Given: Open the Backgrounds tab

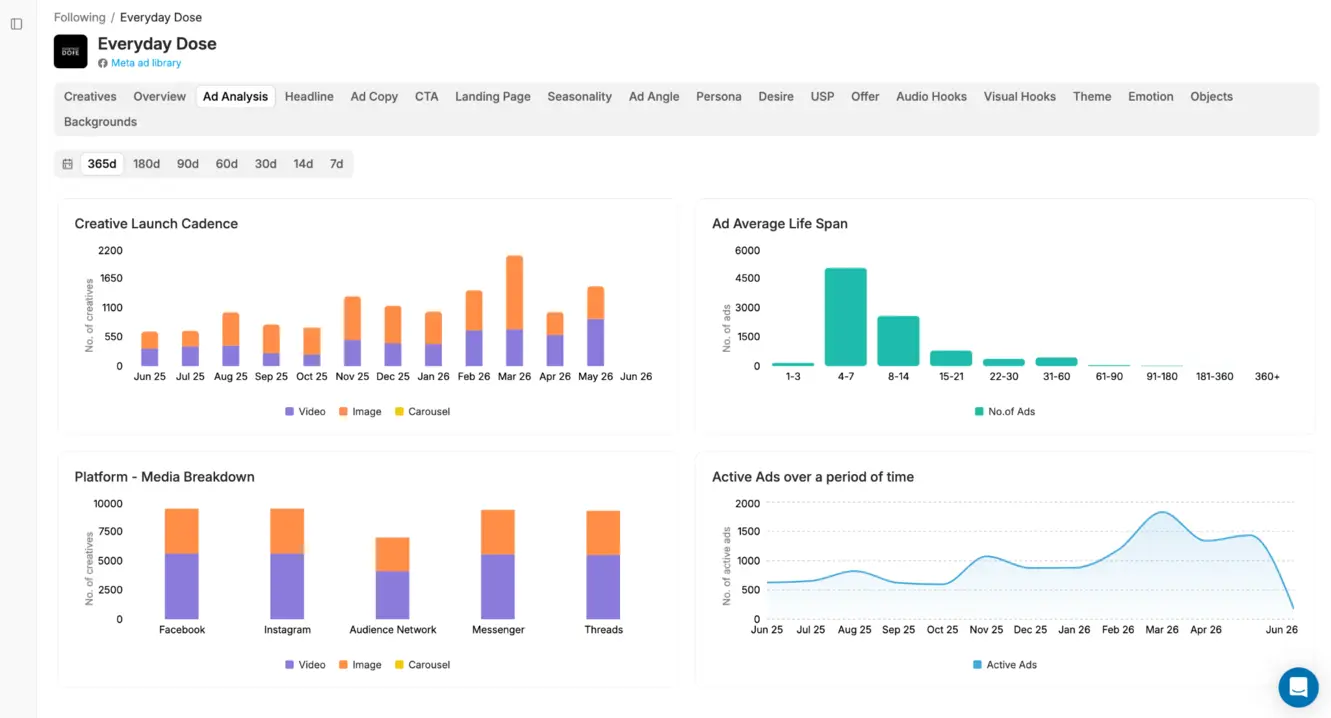Looking at the screenshot, I should [x=100, y=122].
